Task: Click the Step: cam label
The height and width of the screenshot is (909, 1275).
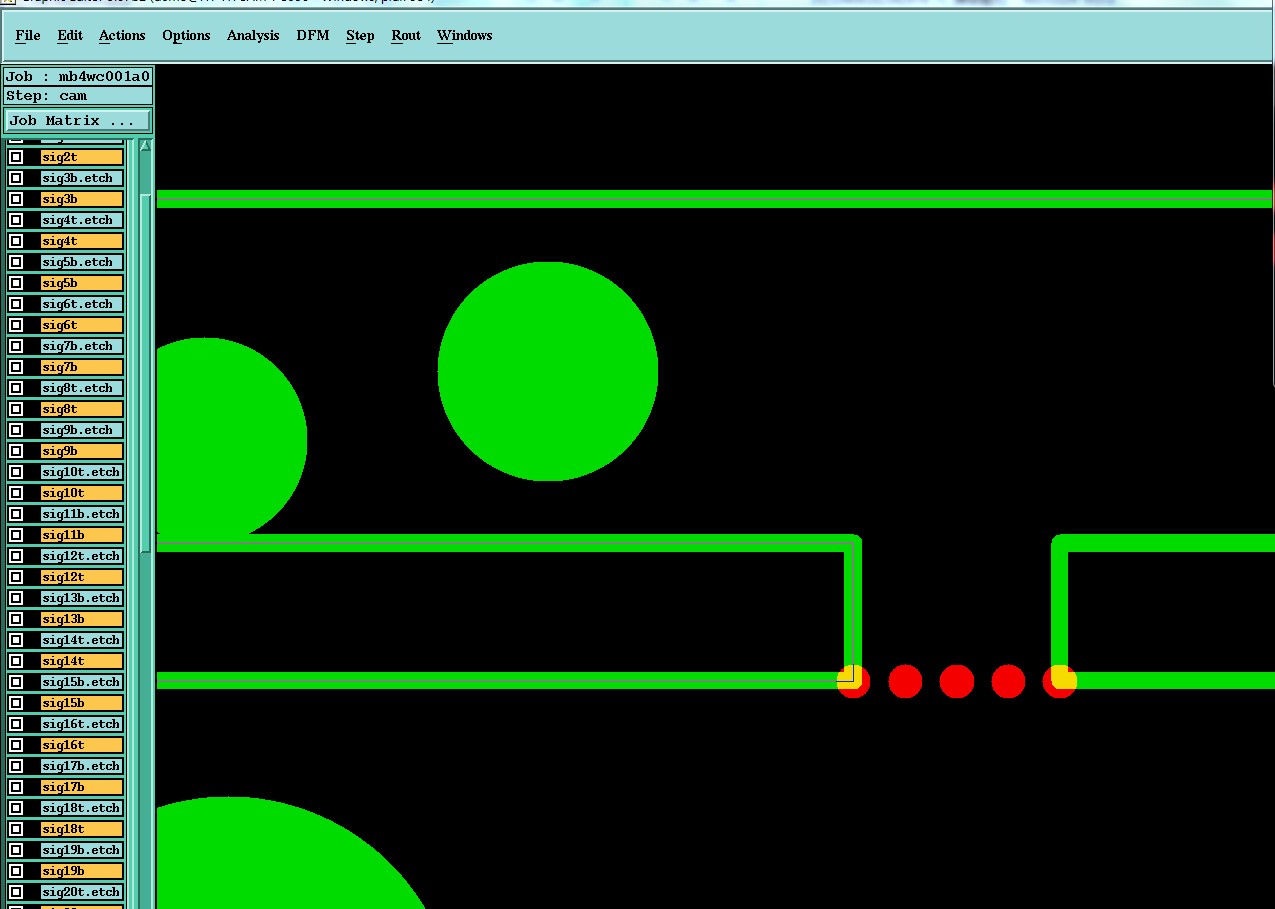Action: (x=78, y=96)
